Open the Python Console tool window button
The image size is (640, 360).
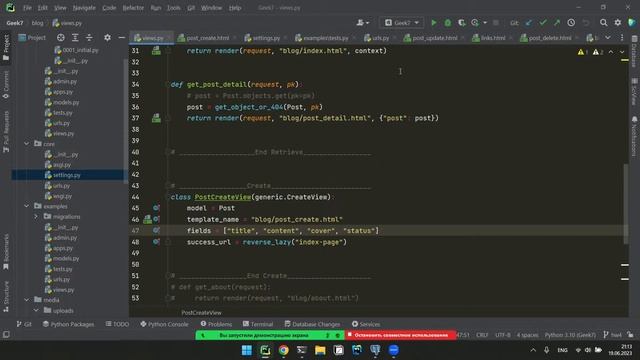tap(164, 324)
